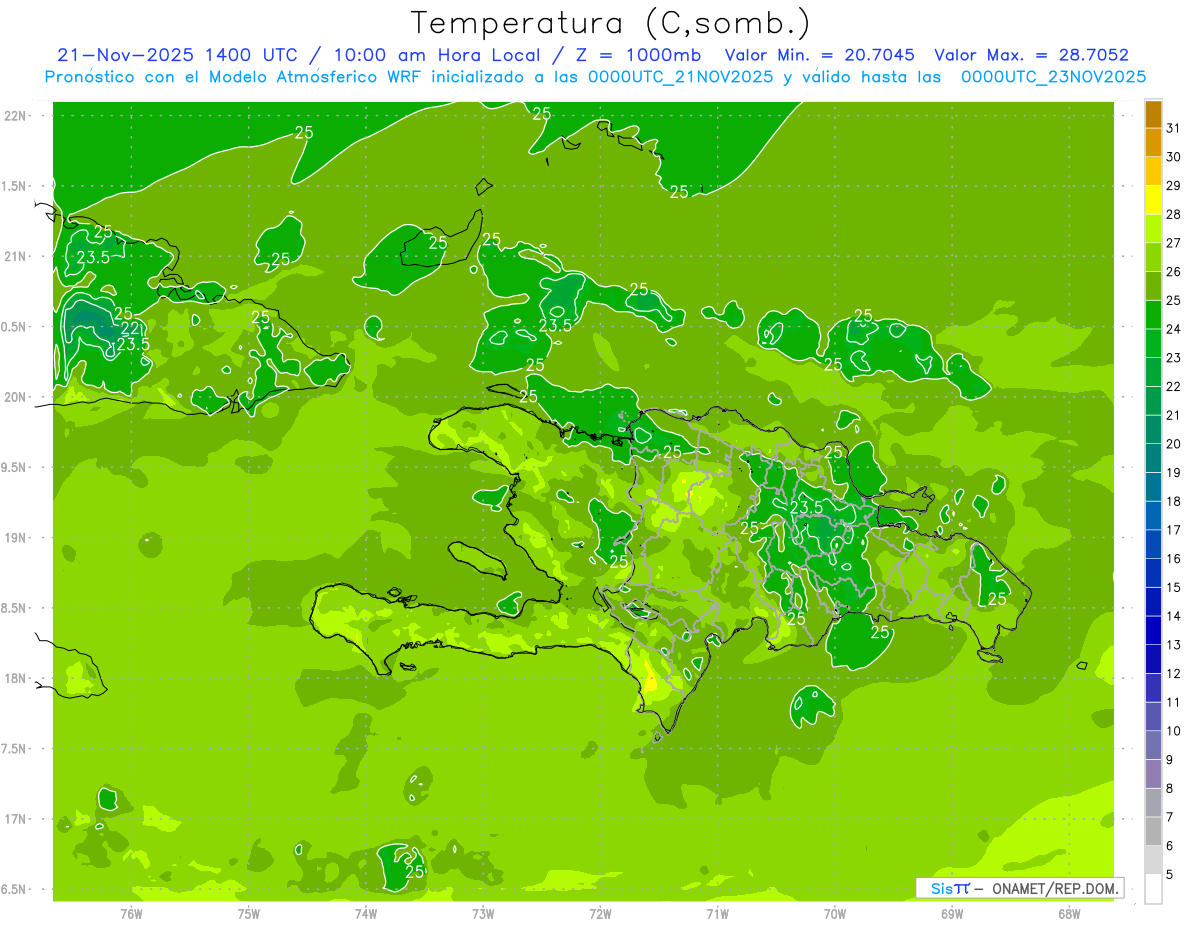
Task: Click the "75W" longitude axis label
Action: 249,914
